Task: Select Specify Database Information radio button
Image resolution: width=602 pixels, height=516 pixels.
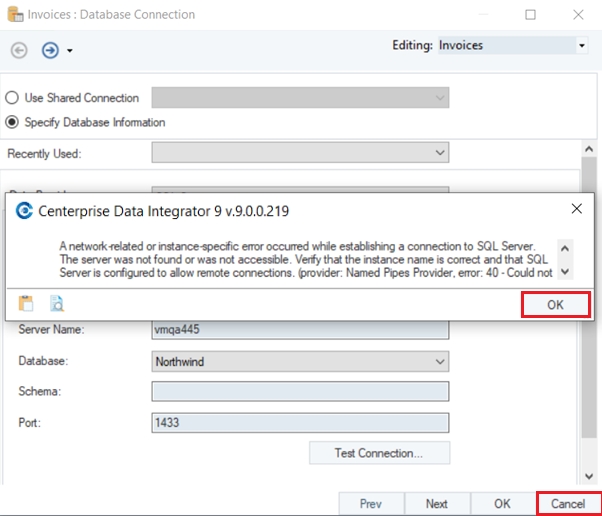Action: pyautogui.click(x=13, y=122)
